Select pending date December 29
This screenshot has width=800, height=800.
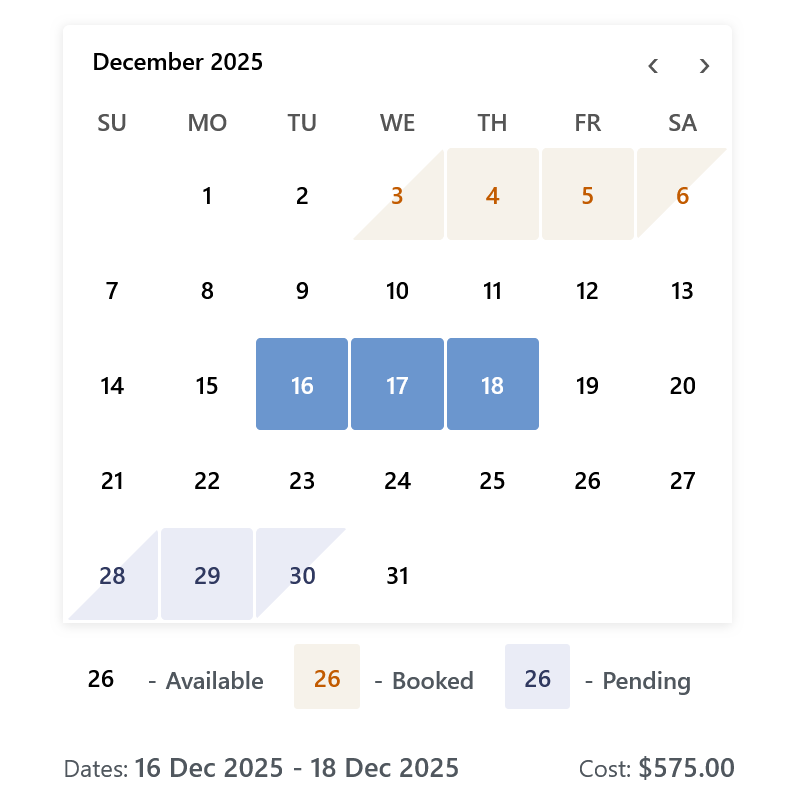[207, 574]
